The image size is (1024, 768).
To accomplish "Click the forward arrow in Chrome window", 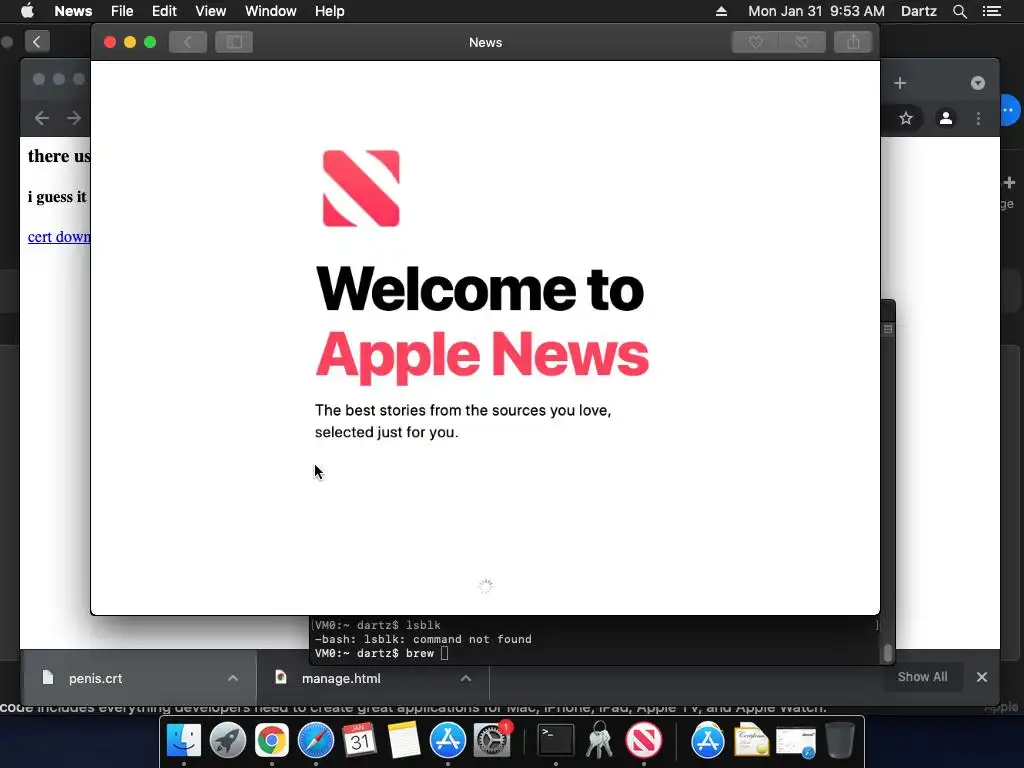I will pyautogui.click(x=74, y=118).
